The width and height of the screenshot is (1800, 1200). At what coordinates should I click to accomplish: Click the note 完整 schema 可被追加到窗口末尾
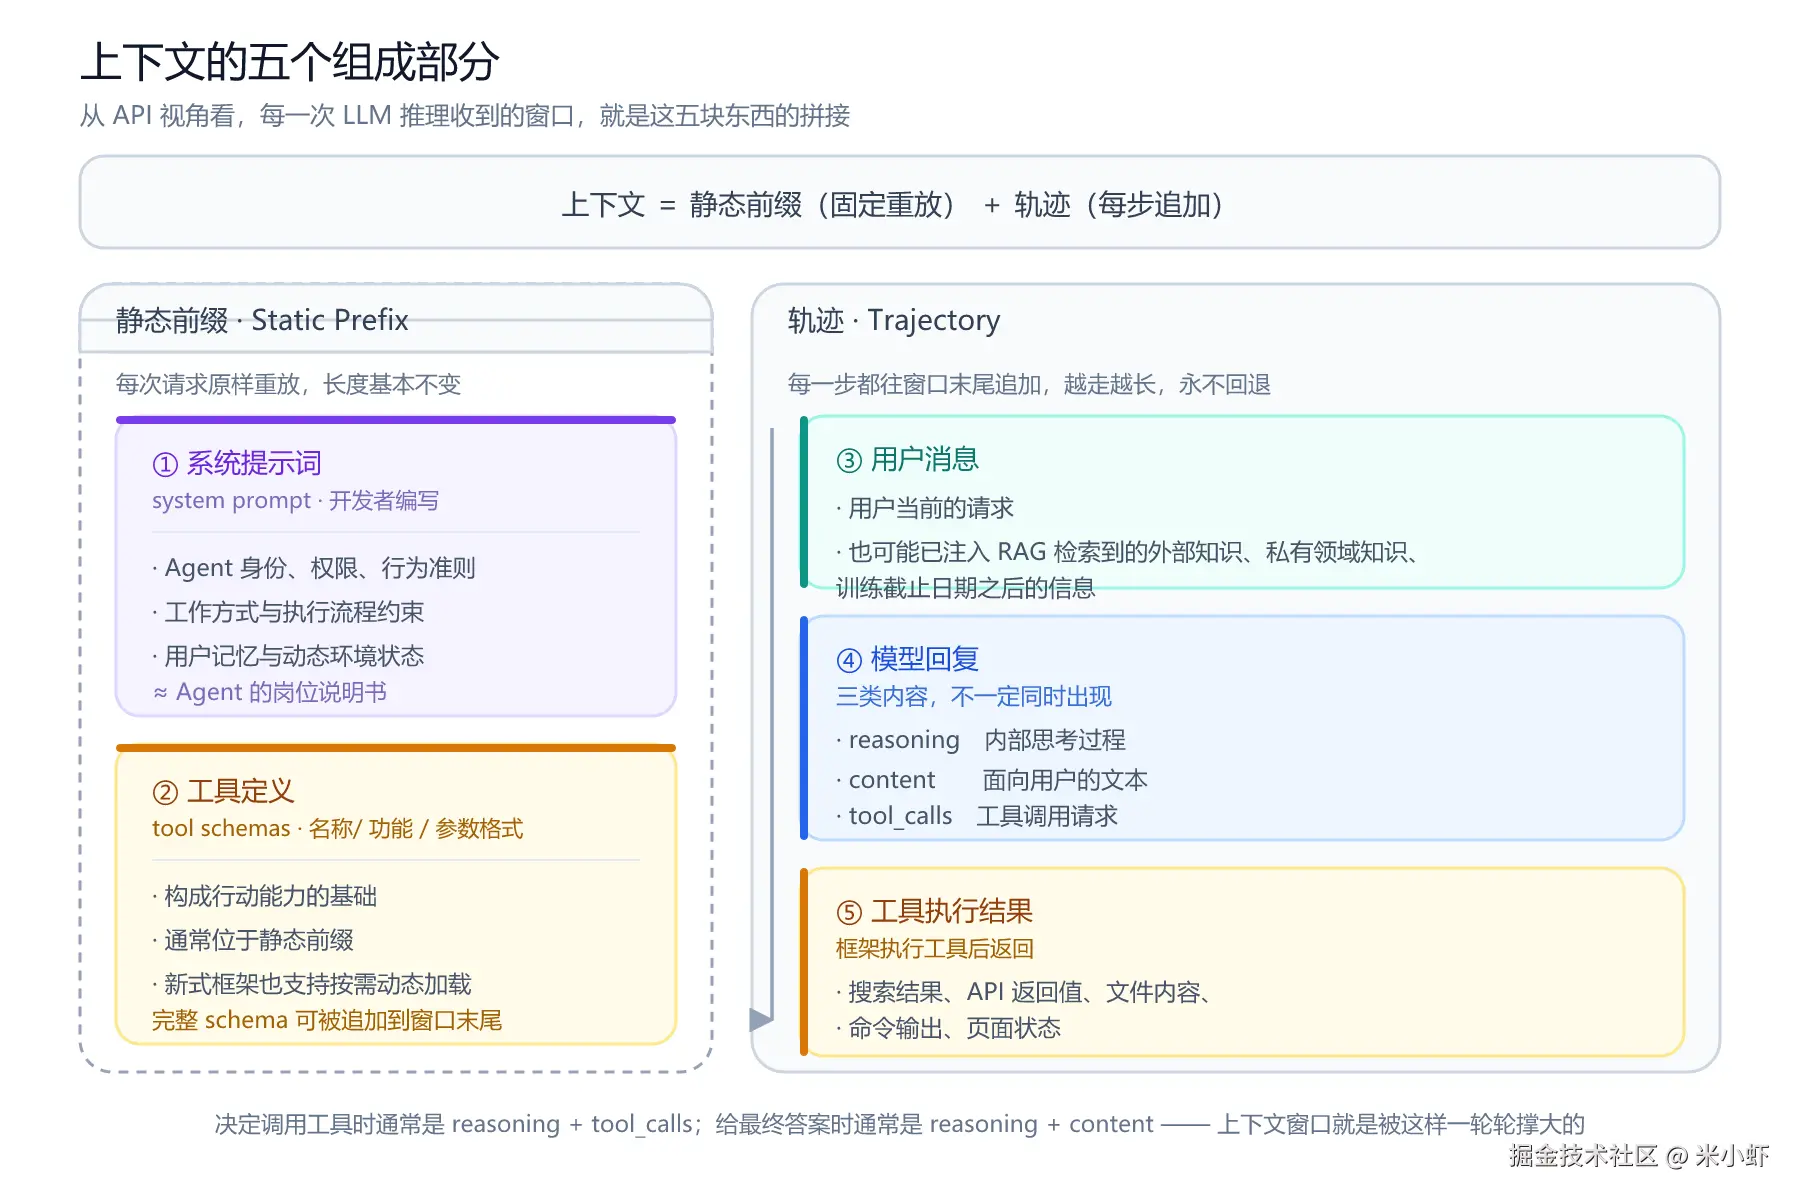(x=327, y=1020)
